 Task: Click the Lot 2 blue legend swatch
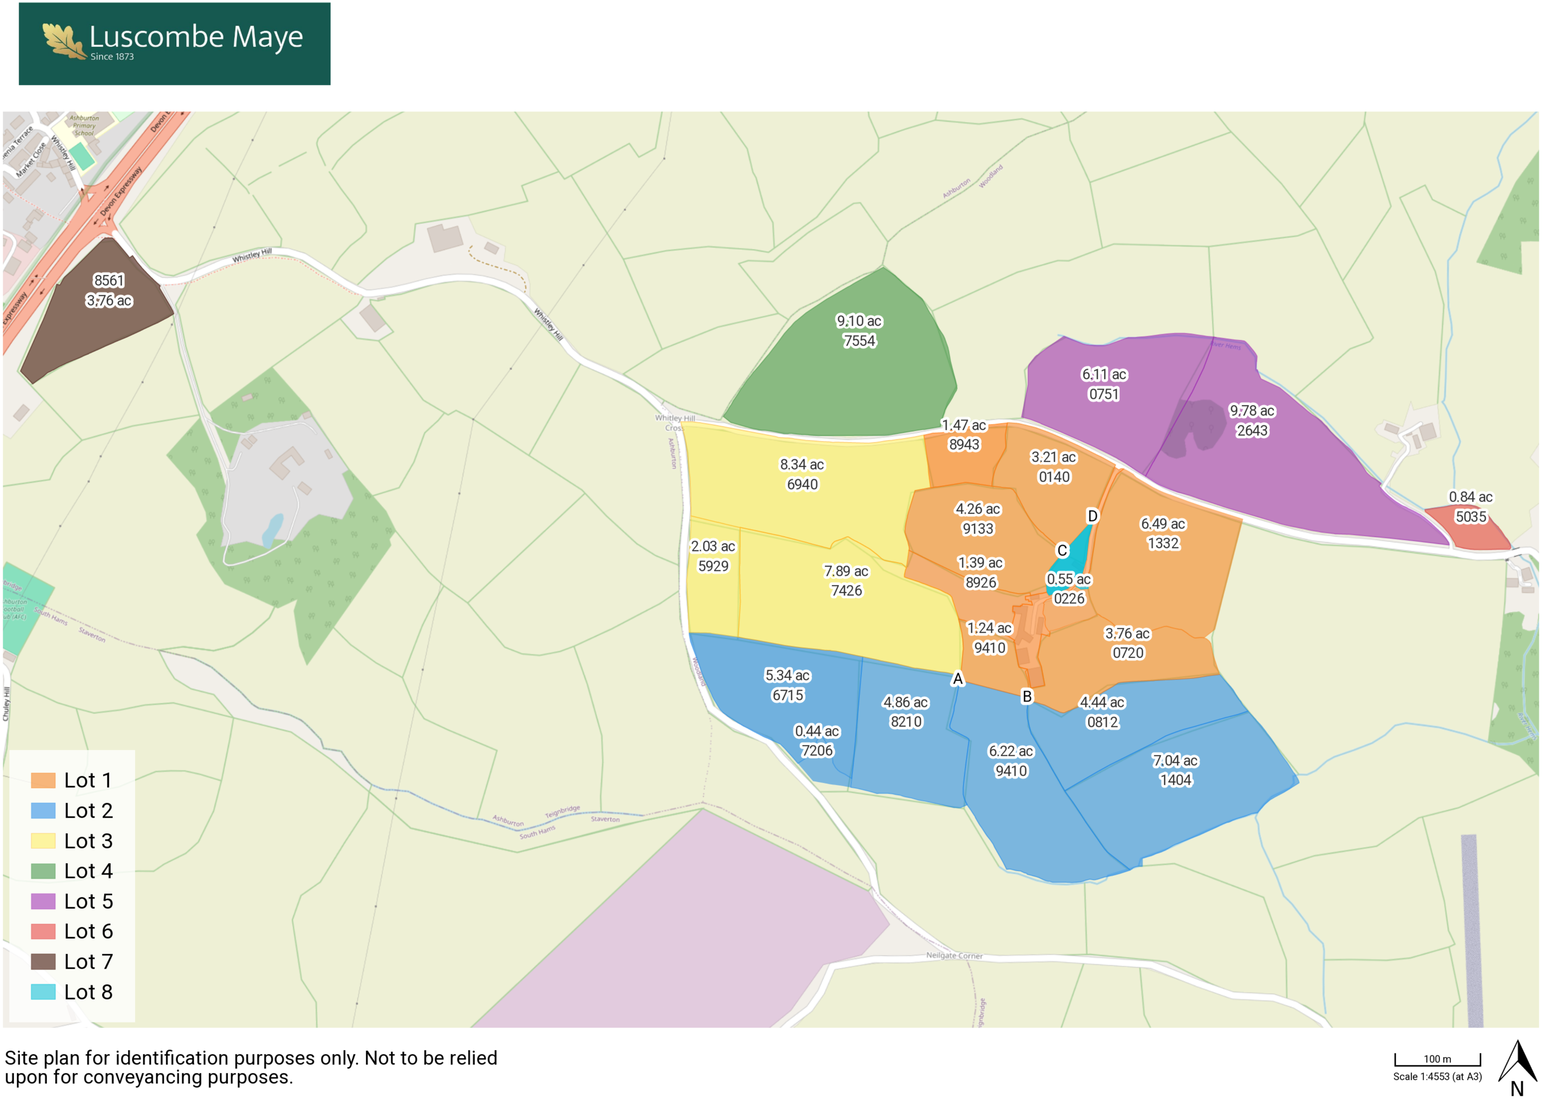43,811
